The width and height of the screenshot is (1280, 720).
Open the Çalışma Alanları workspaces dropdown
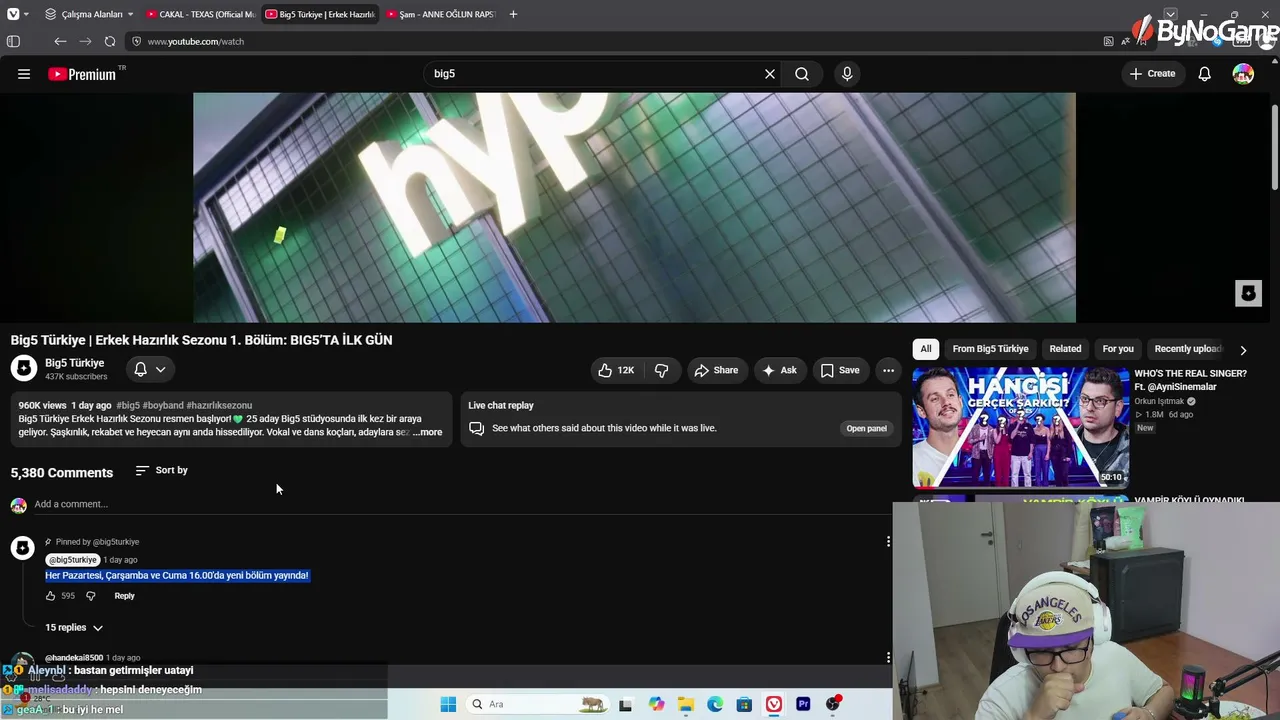point(89,14)
